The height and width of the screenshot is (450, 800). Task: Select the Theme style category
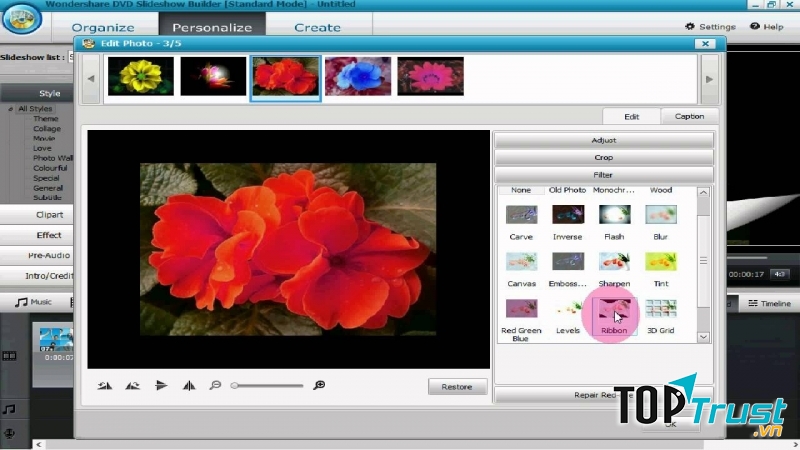point(46,118)
